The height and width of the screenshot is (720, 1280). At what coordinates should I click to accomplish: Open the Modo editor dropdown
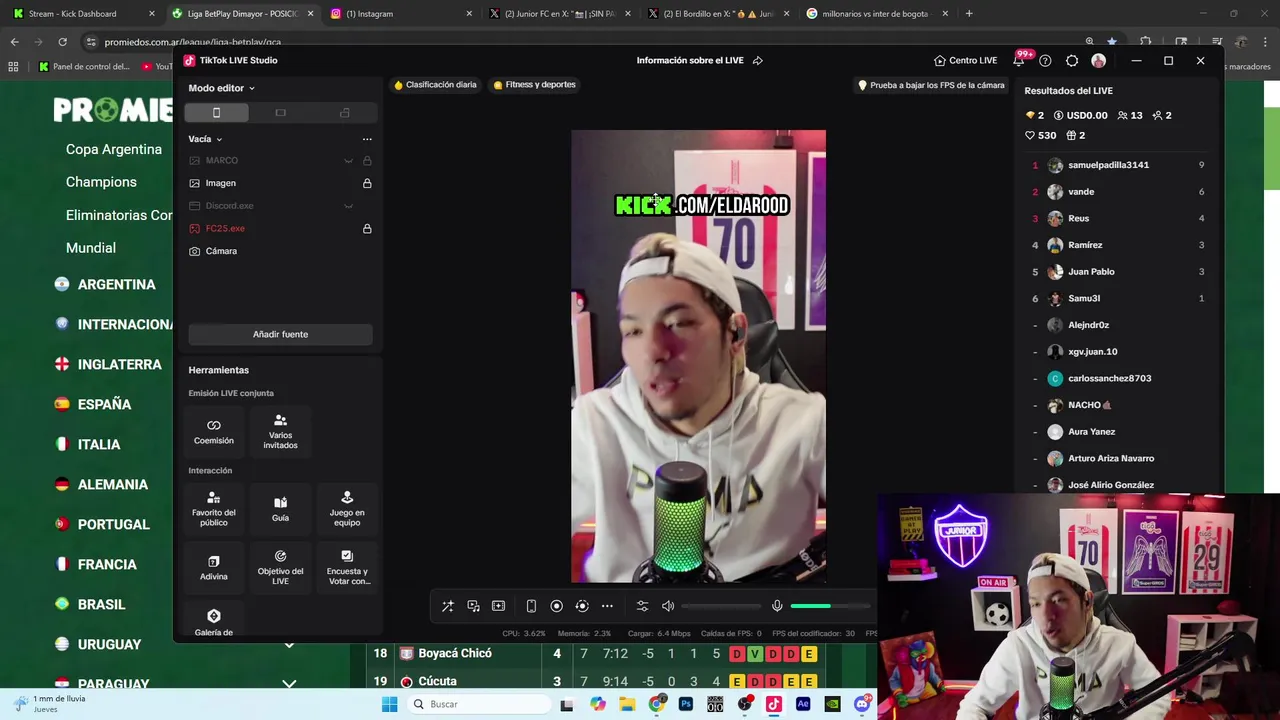[221, 88]
